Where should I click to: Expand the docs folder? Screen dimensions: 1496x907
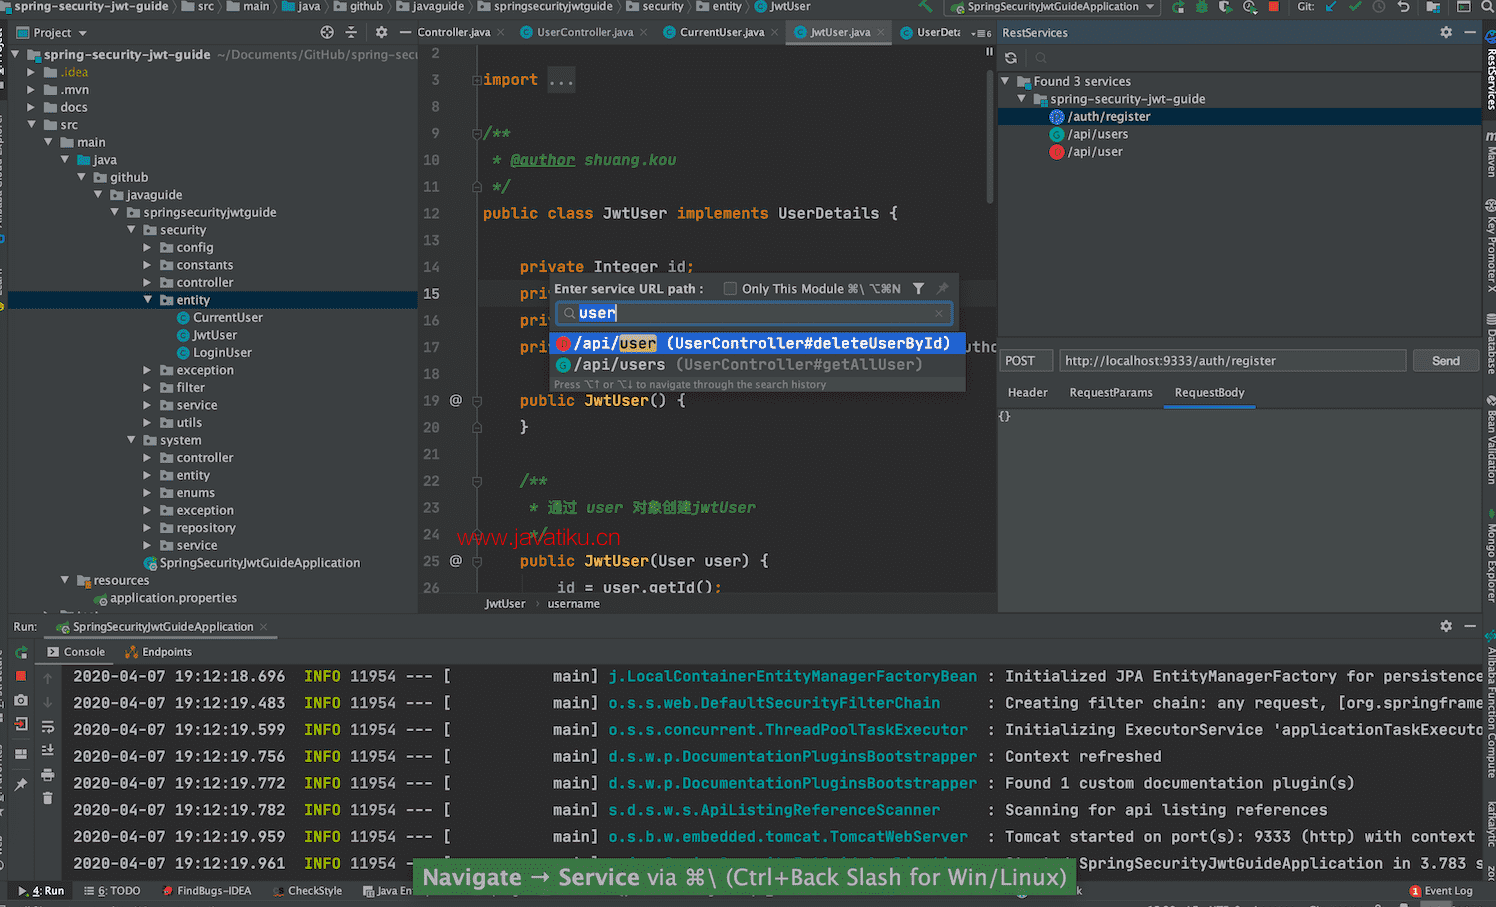(x=31, y=107)
